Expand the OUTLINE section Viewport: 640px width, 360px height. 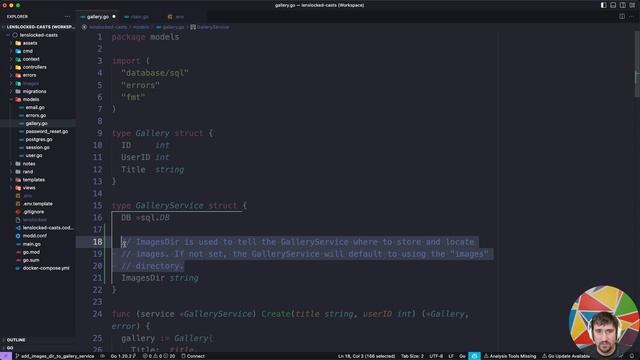pyautogui.click(x=16, y=340)
